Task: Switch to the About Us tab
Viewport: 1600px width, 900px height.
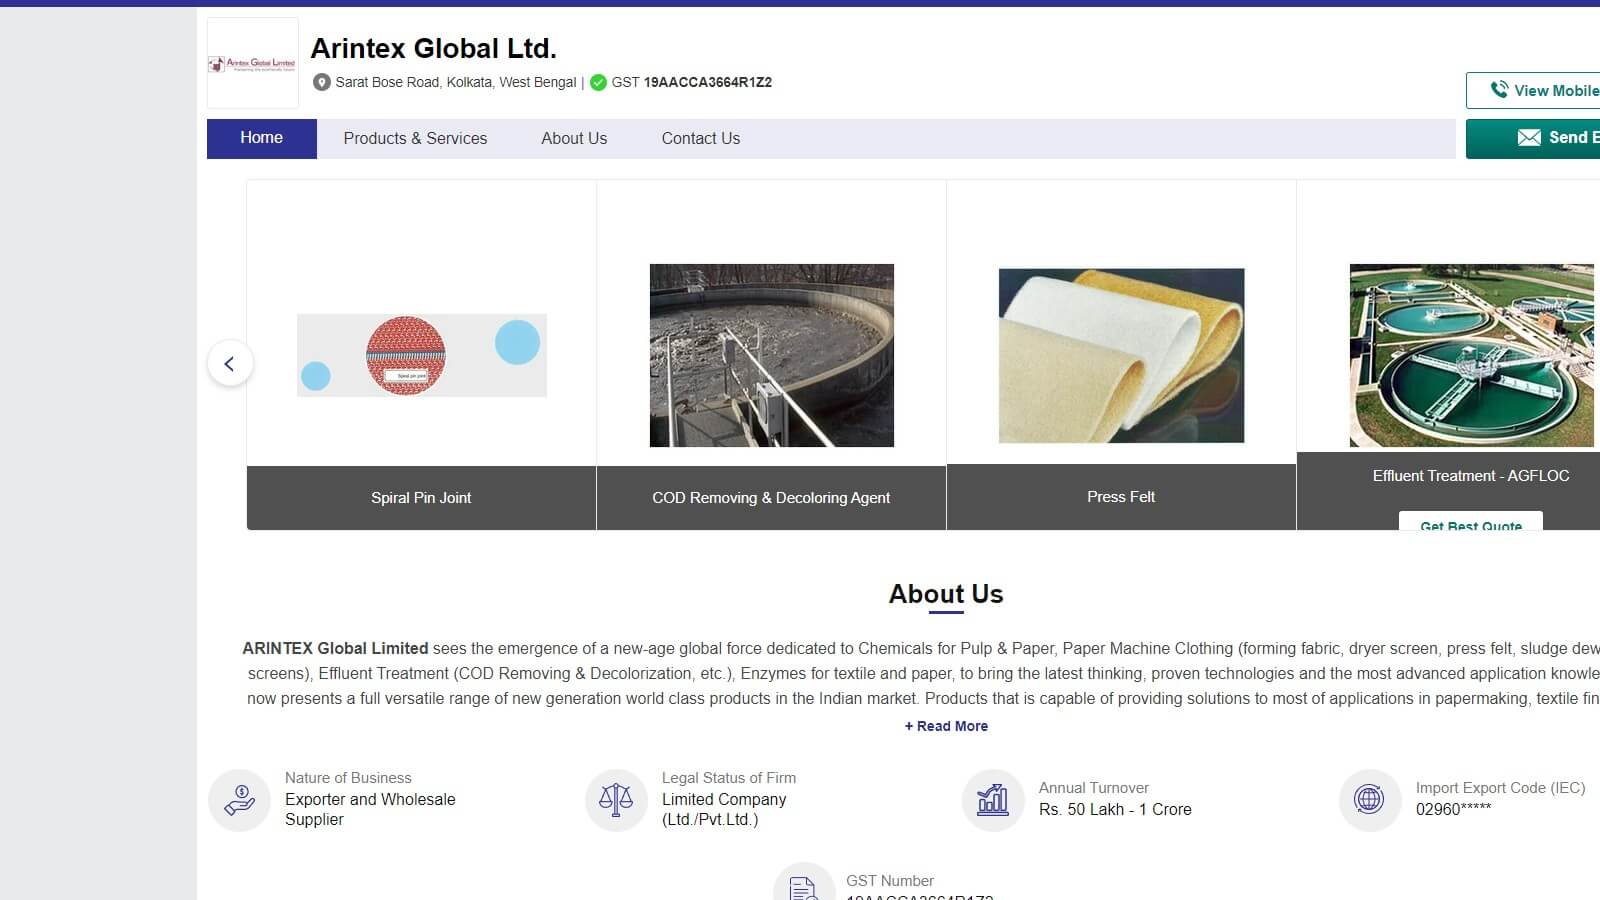Action: (574, 138)
